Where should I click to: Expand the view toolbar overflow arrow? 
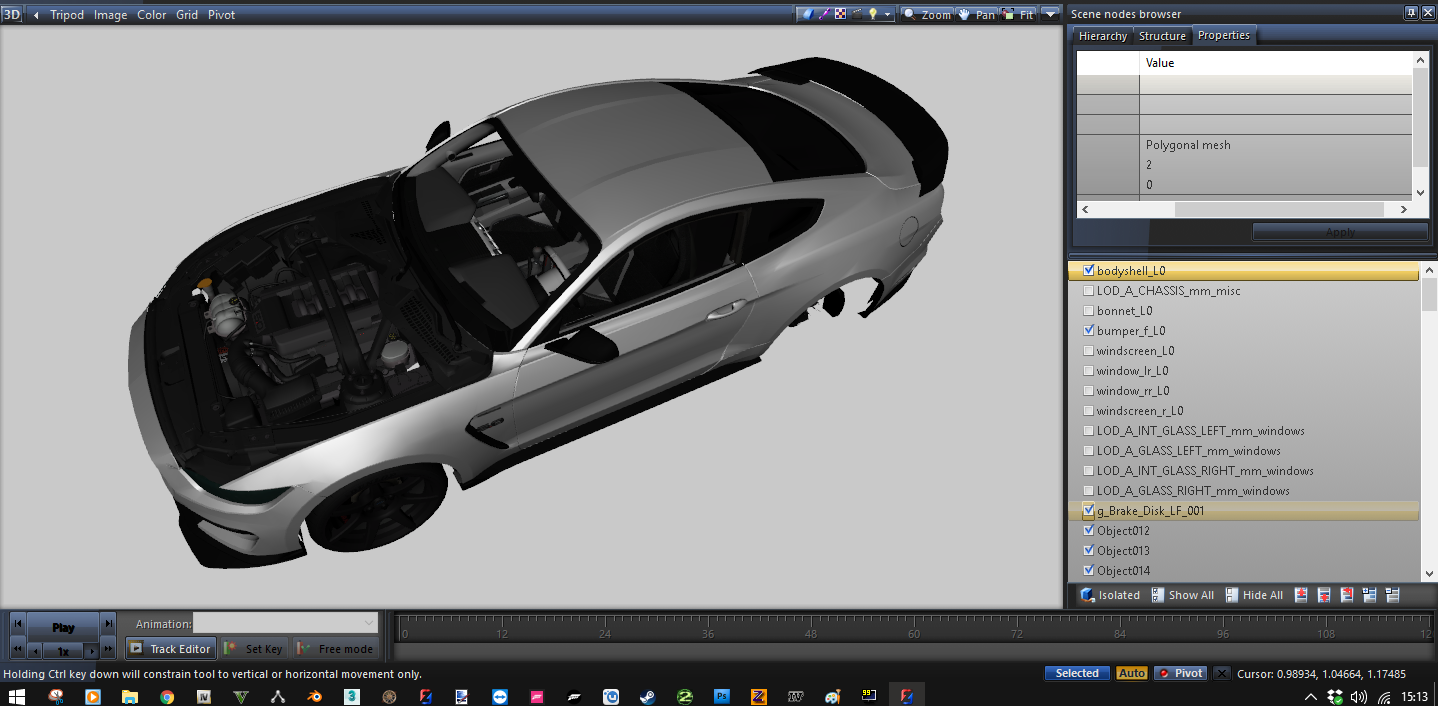[1050, 15]
